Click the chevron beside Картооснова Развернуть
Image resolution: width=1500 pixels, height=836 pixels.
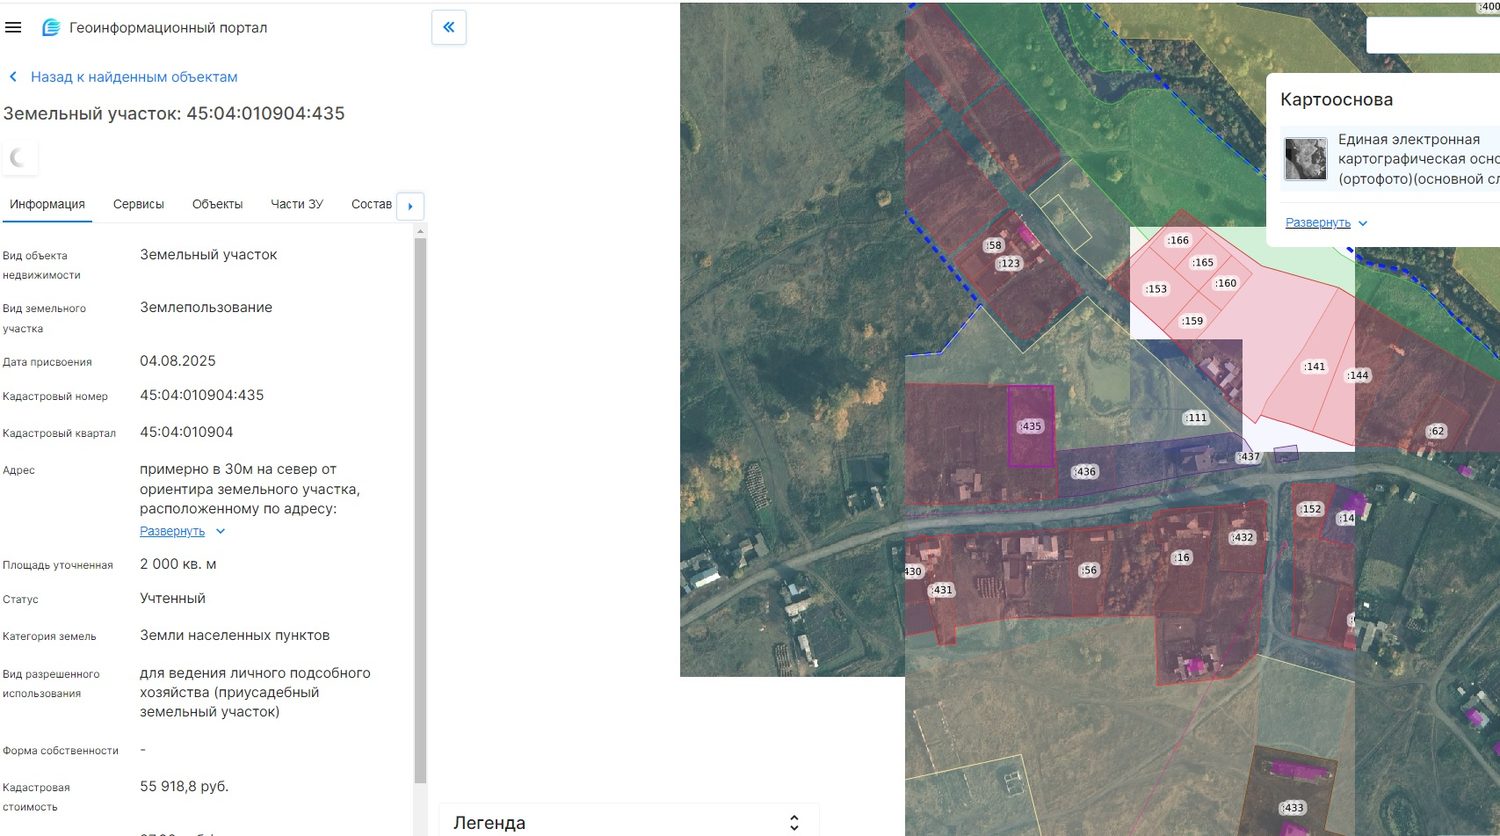[x=1363, y=223]
